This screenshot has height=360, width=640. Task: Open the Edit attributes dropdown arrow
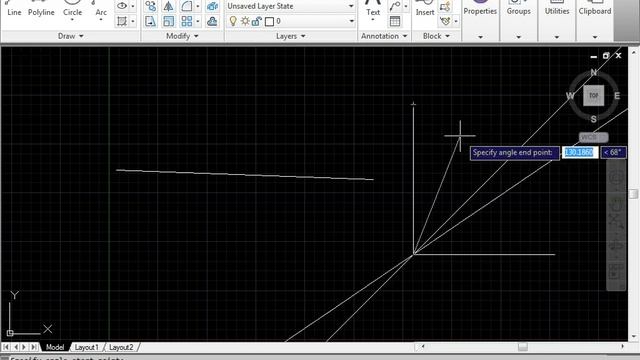[456, 21]
